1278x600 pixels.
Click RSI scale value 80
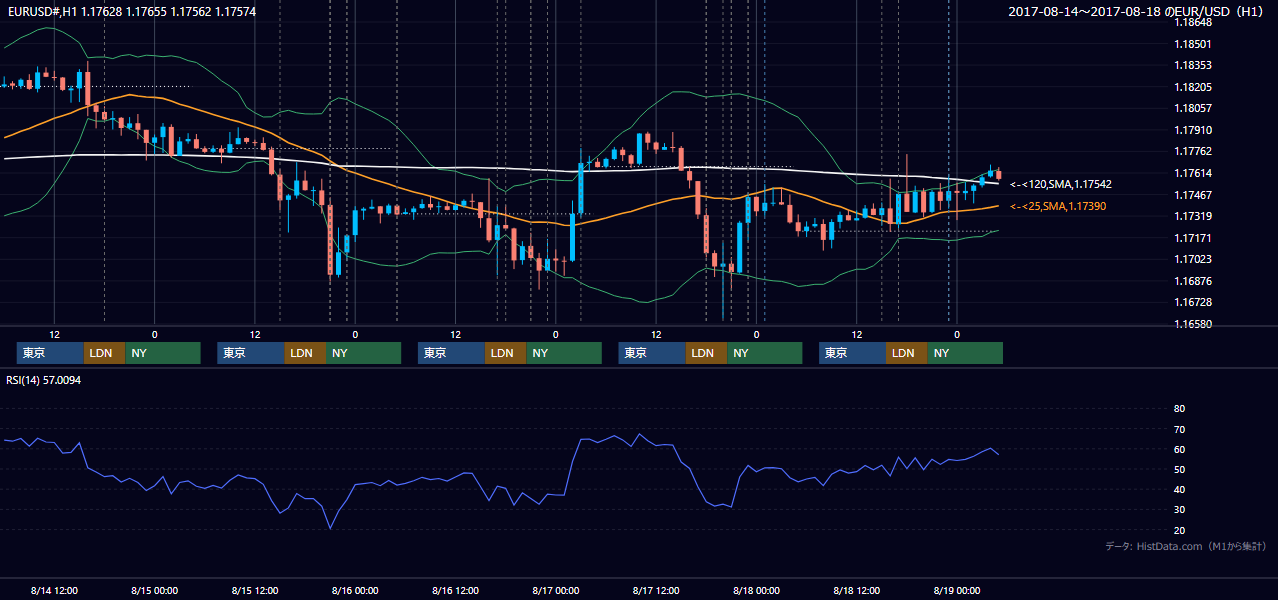point(1179,409)
